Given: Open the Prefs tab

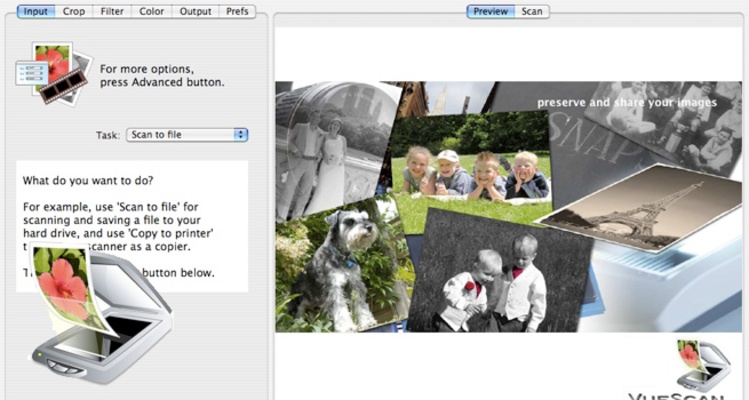Looking at the screenshot, I should pyautogui.click(x=237, y=11).
